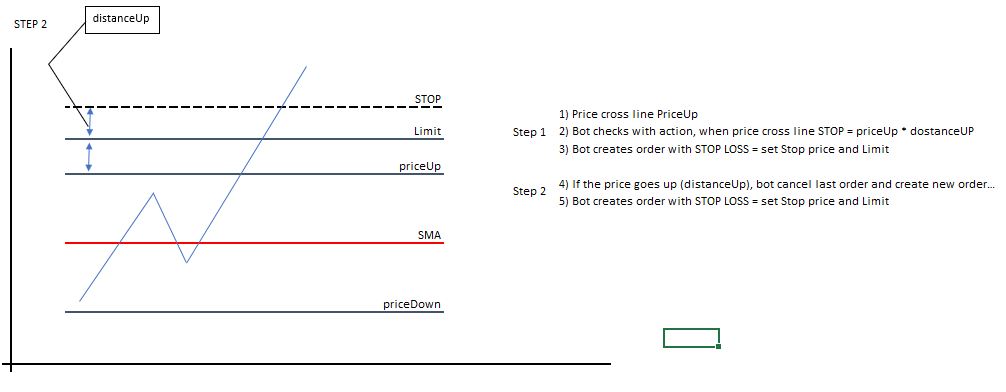
Task: Click the STEP 2 title label
Action: tap(30, 25)
